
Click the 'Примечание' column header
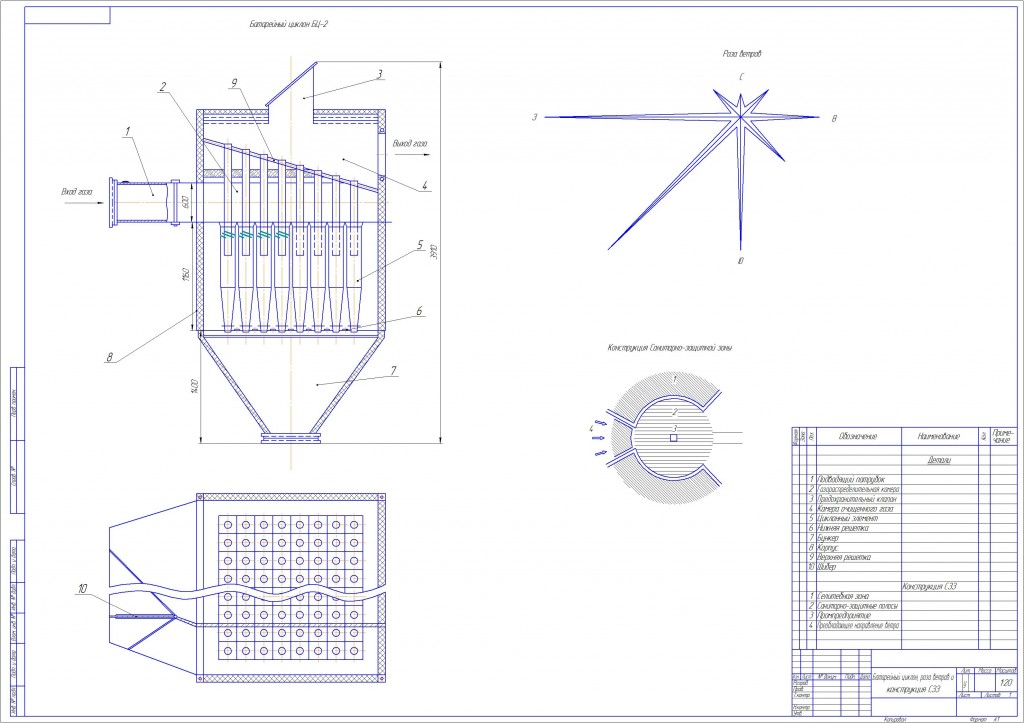point(1003,436)
